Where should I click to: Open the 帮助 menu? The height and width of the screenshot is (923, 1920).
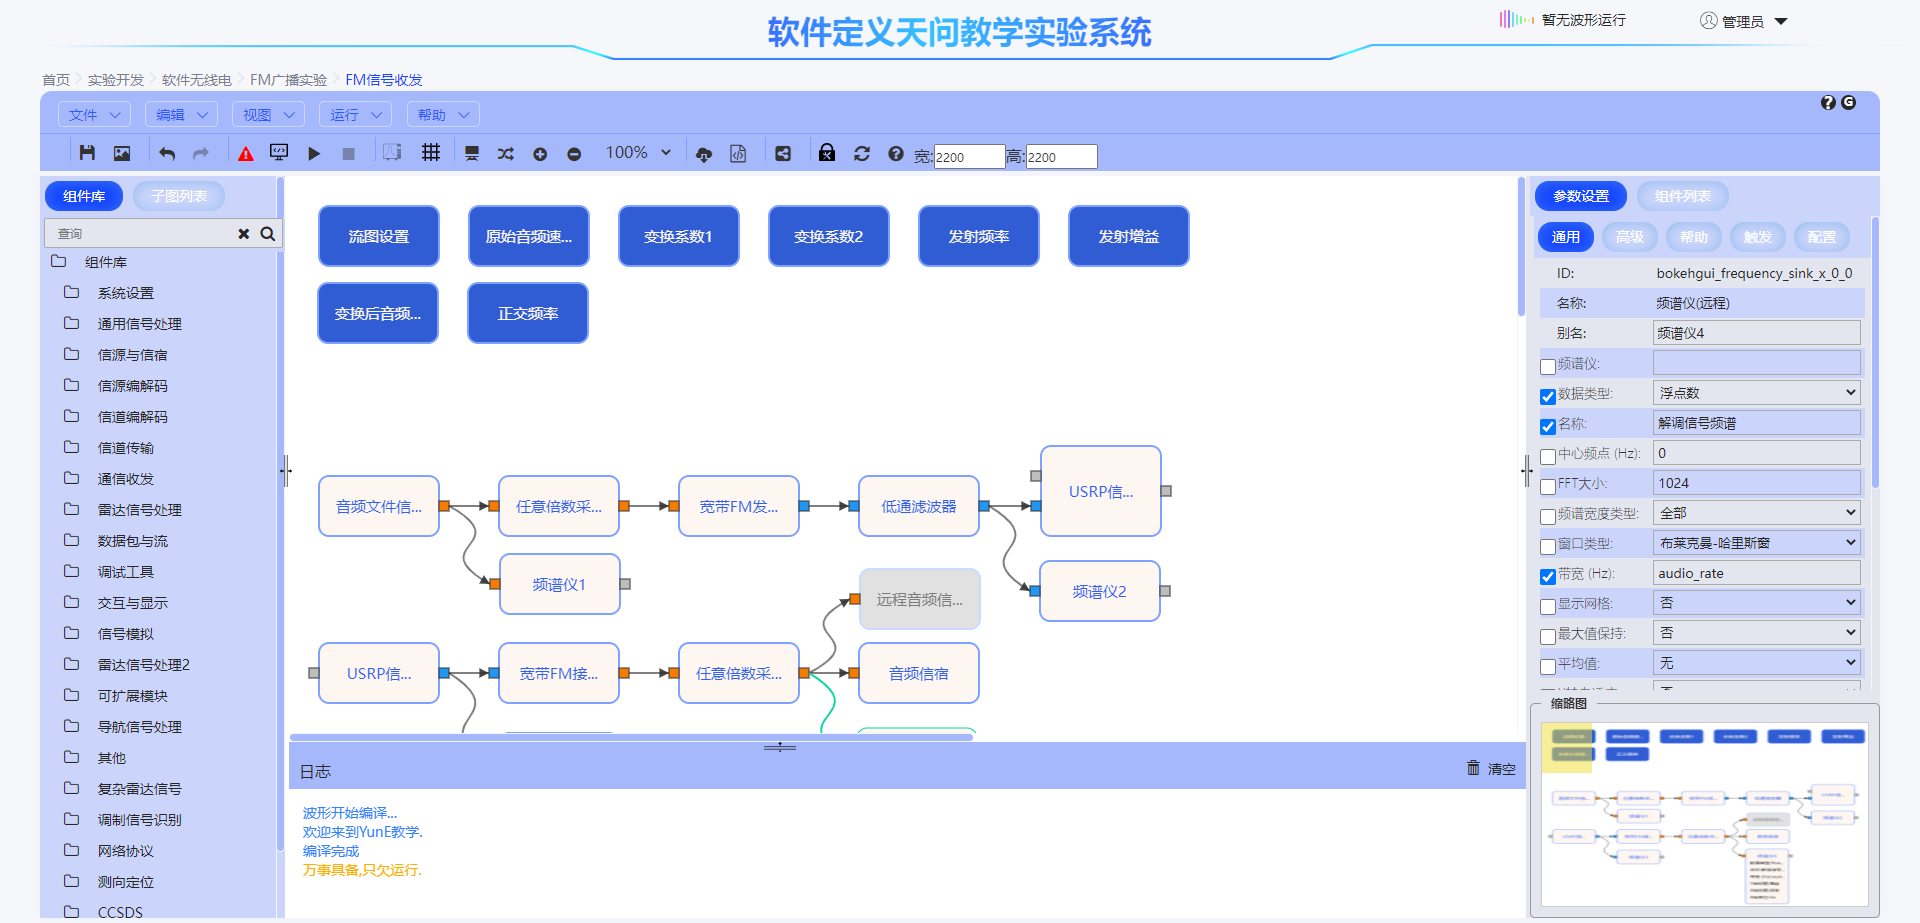click(x=443, y=115)
